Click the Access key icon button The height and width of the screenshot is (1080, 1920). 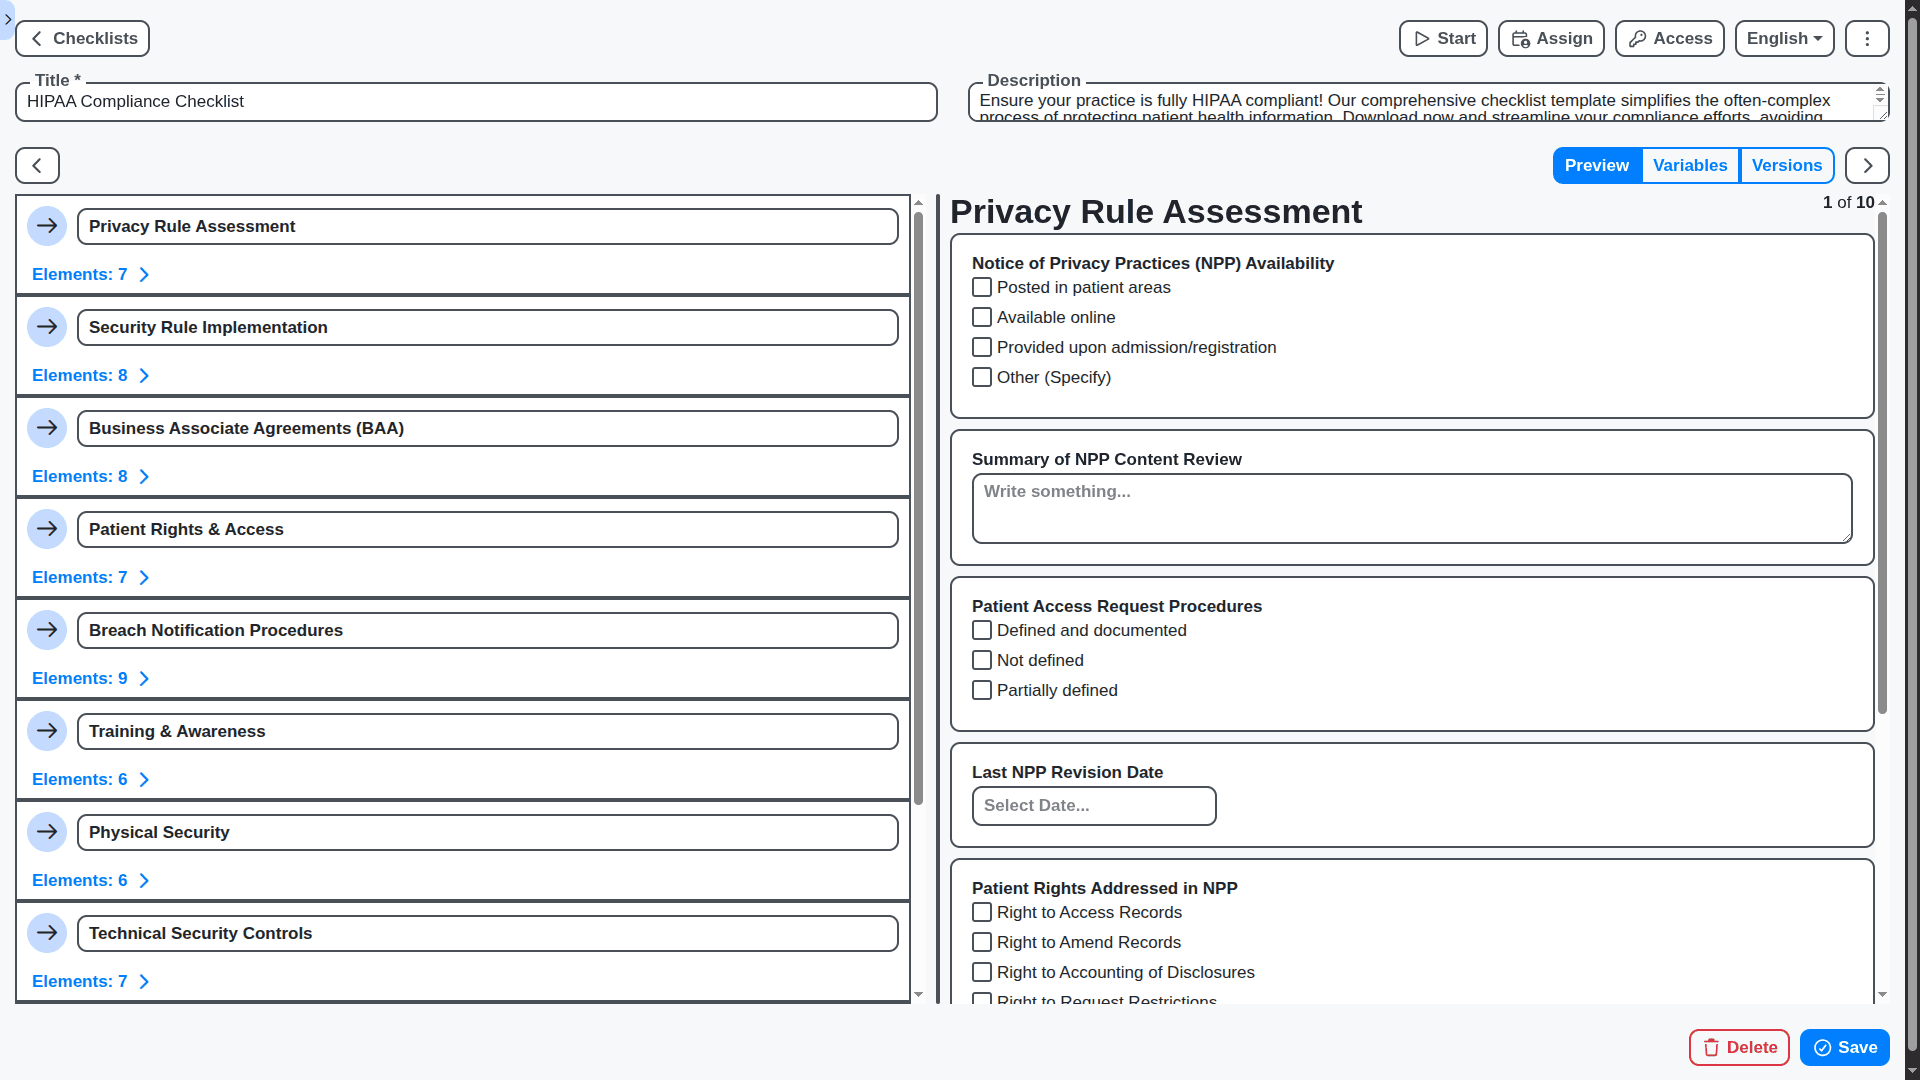click(x=1668, y=38)
